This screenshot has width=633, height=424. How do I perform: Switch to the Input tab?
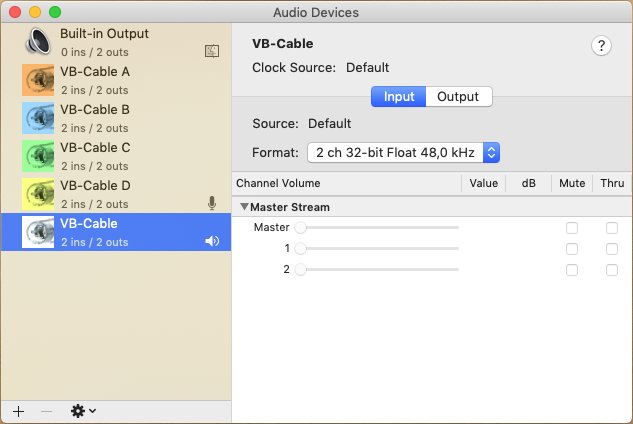398,97
